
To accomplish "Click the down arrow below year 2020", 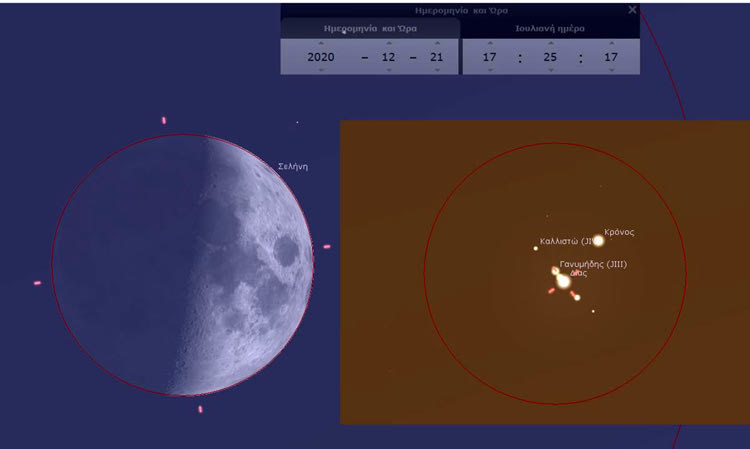I will point(320,71).
